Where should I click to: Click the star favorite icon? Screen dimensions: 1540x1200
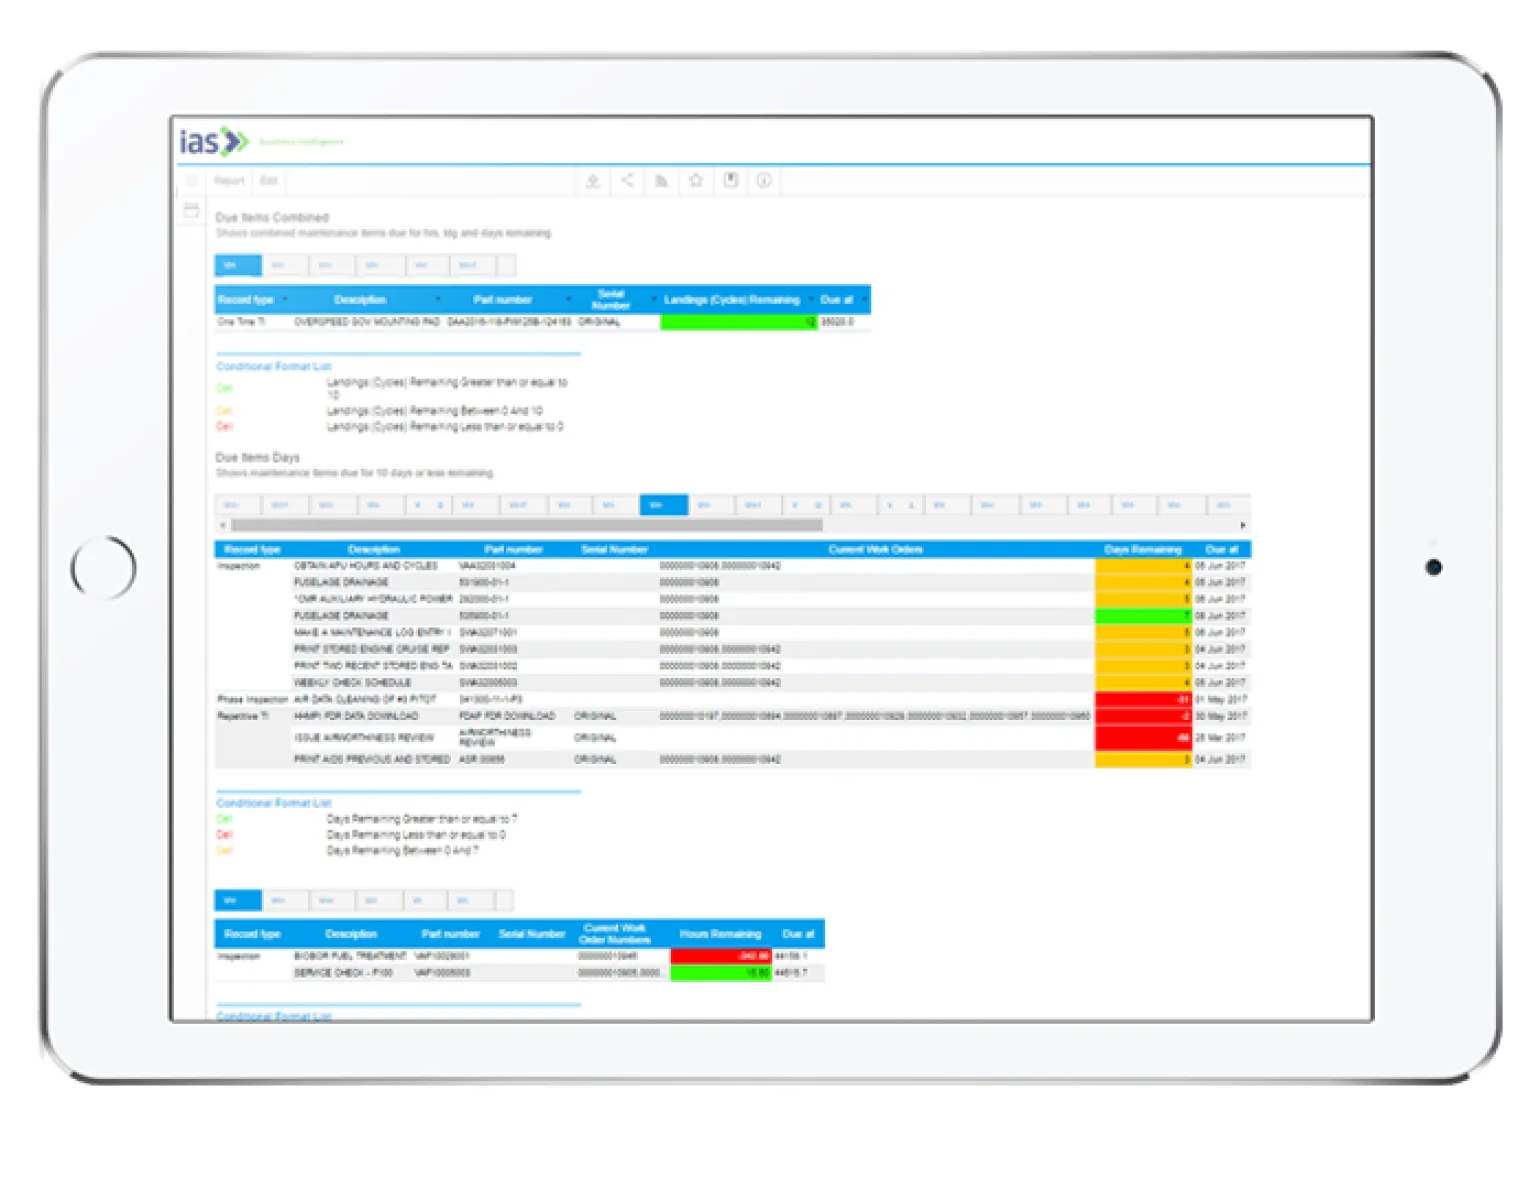(x=696, y=181)
